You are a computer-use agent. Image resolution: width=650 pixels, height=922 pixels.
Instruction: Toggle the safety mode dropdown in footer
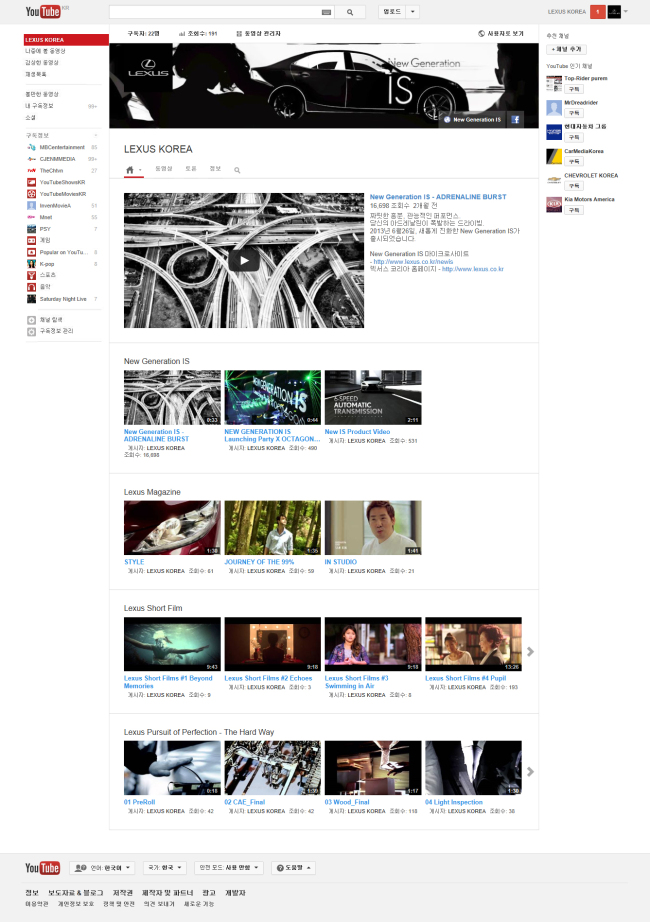coord(228,867)
